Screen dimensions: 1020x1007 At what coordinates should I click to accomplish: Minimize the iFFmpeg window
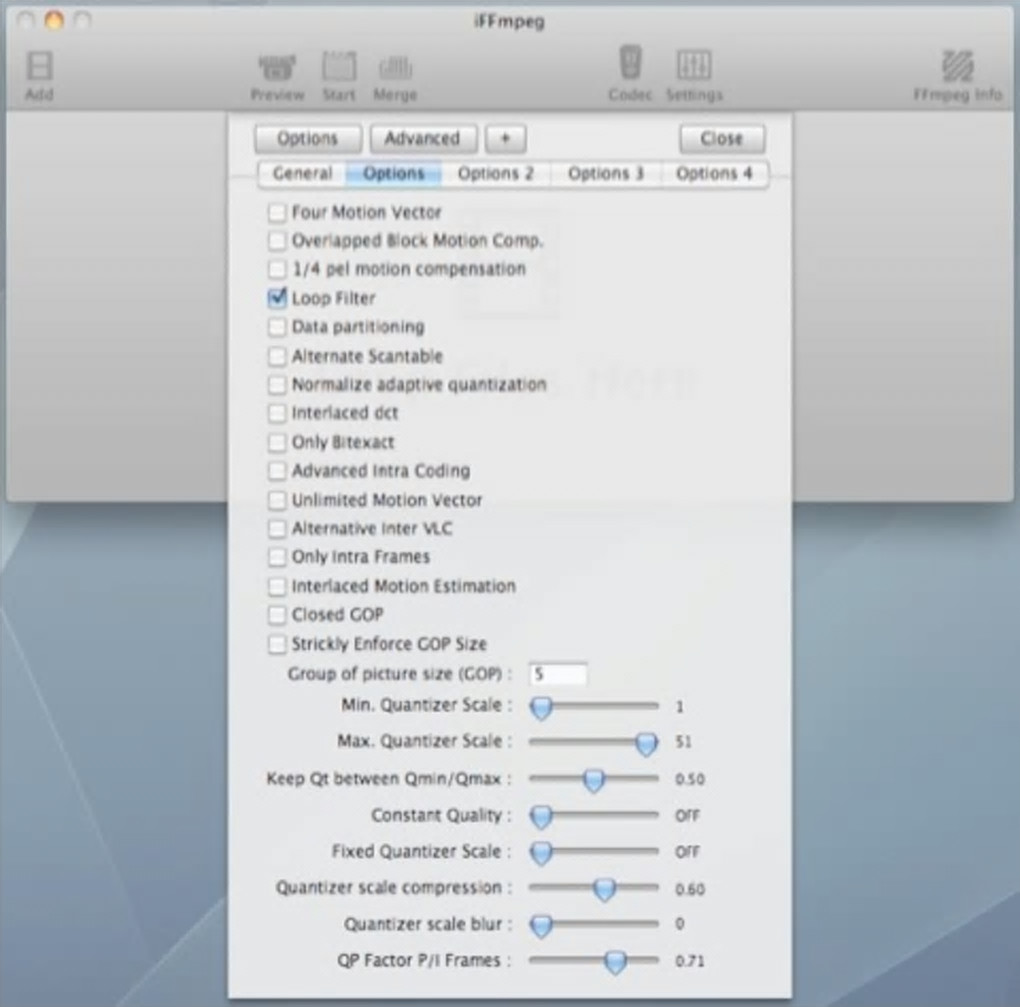coord(54,21)
